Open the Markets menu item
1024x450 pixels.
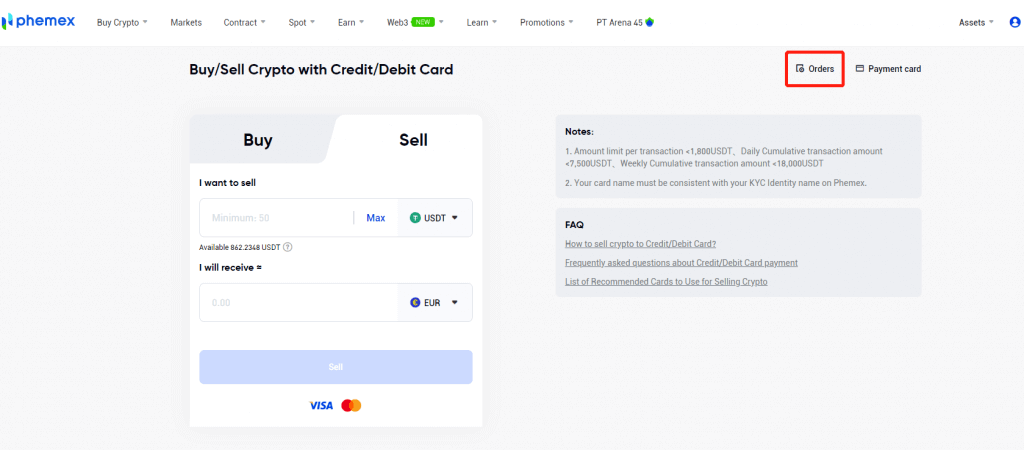click(186, 22)
